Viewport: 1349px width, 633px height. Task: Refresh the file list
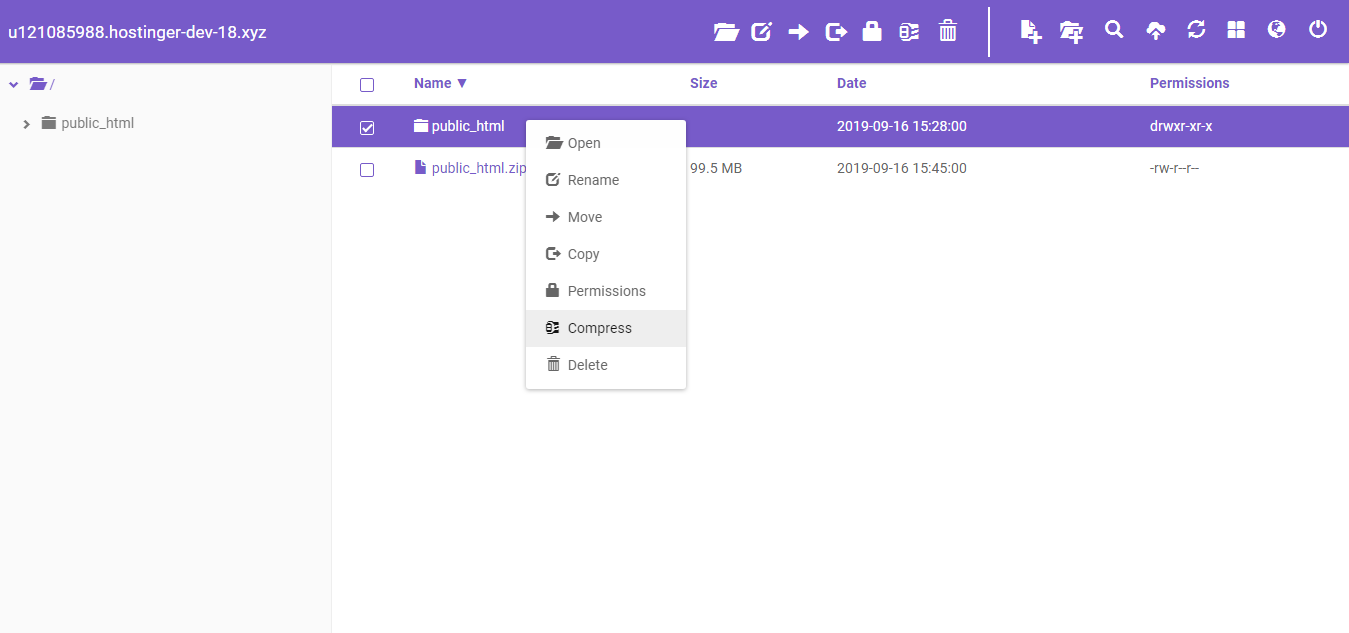pyautogui.click(x=1196, y=30)
